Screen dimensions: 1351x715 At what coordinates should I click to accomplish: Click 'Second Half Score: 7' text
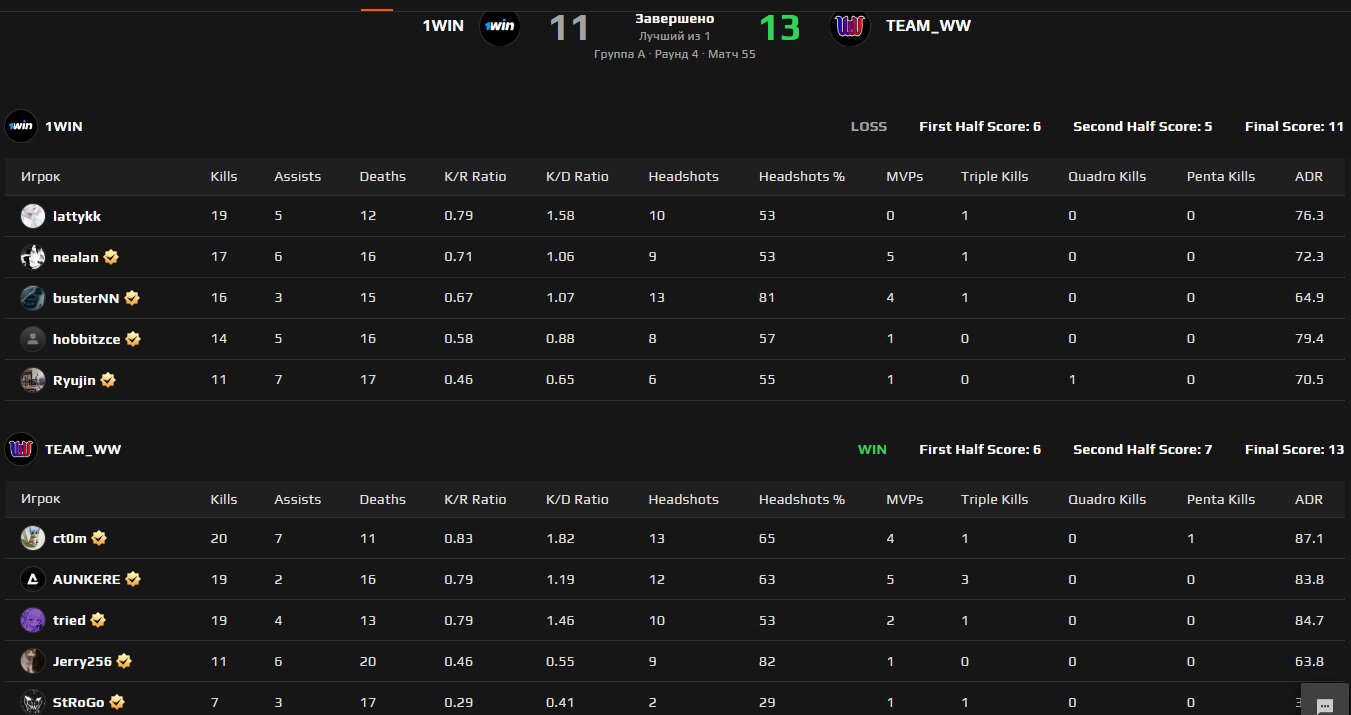[1143, 449]
